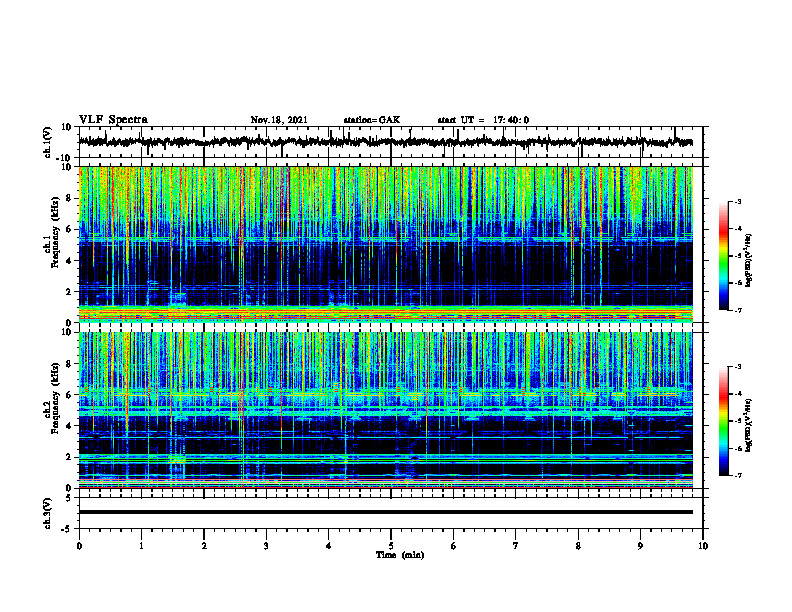Click the time axis tick label "5"
The height and width of the screenshot is (612, 792).
pyautogui.click(x=391, y=546)
